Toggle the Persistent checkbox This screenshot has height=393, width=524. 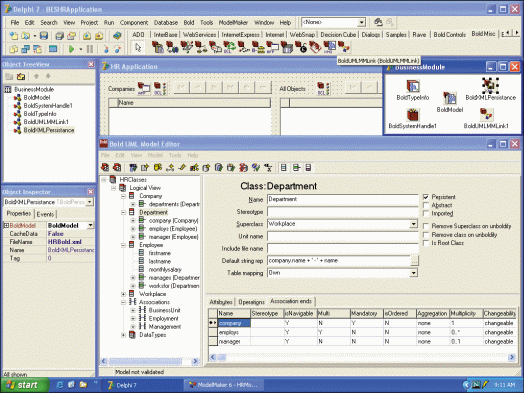tap(426, 197)
